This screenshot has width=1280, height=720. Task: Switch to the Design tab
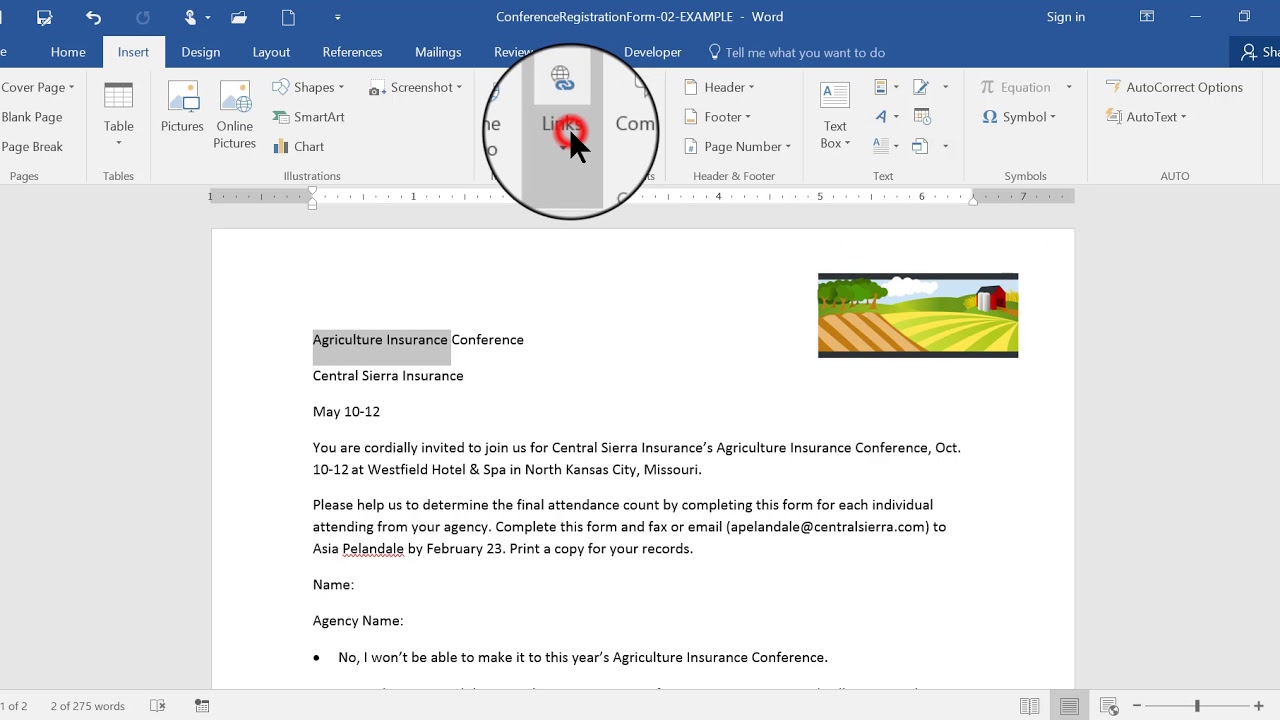[x=200, y=52]
